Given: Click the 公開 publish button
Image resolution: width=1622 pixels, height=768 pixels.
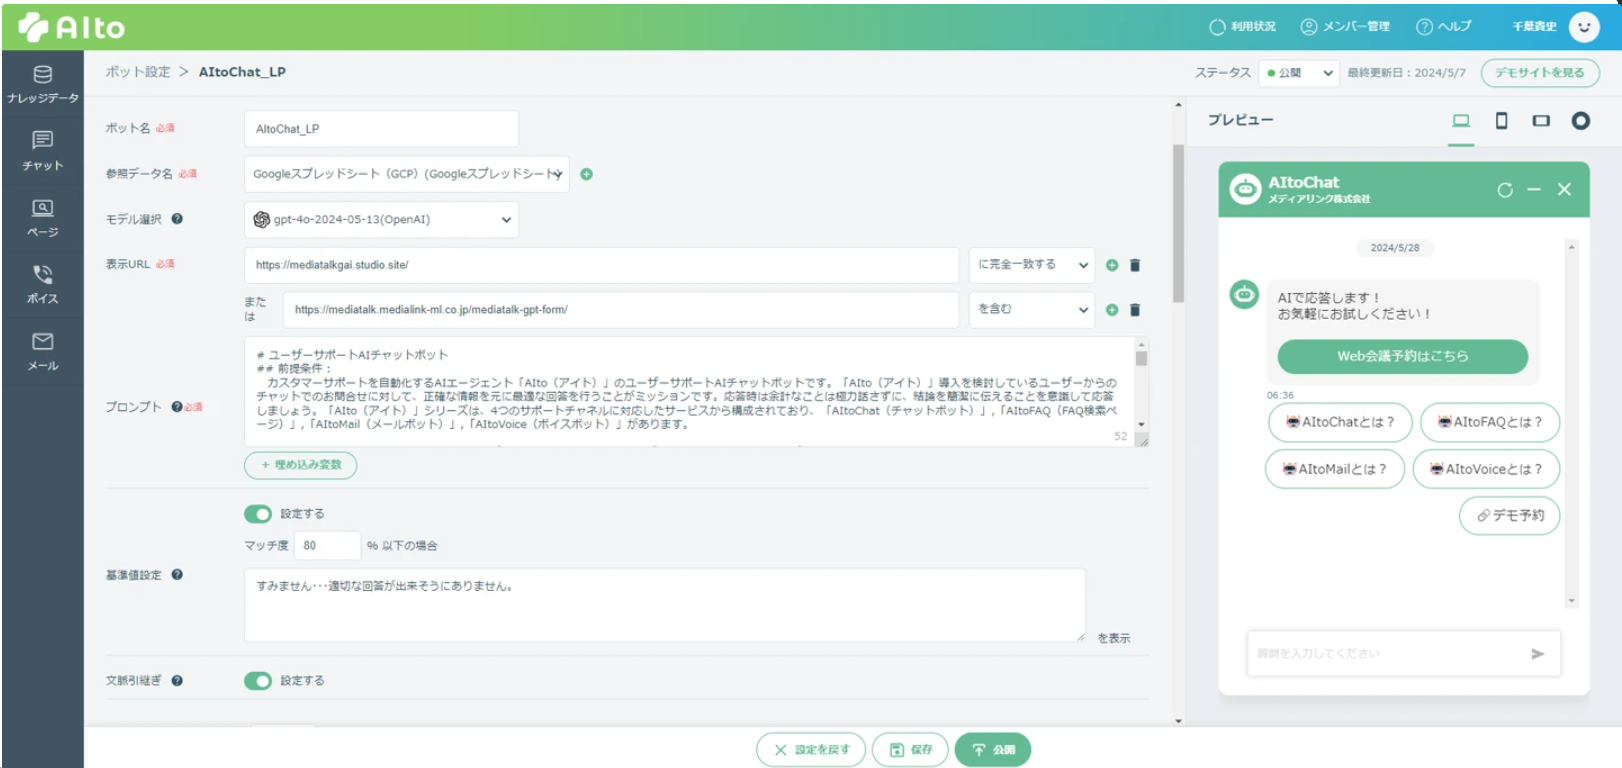Looking at the screenshot, I should 993,750.
